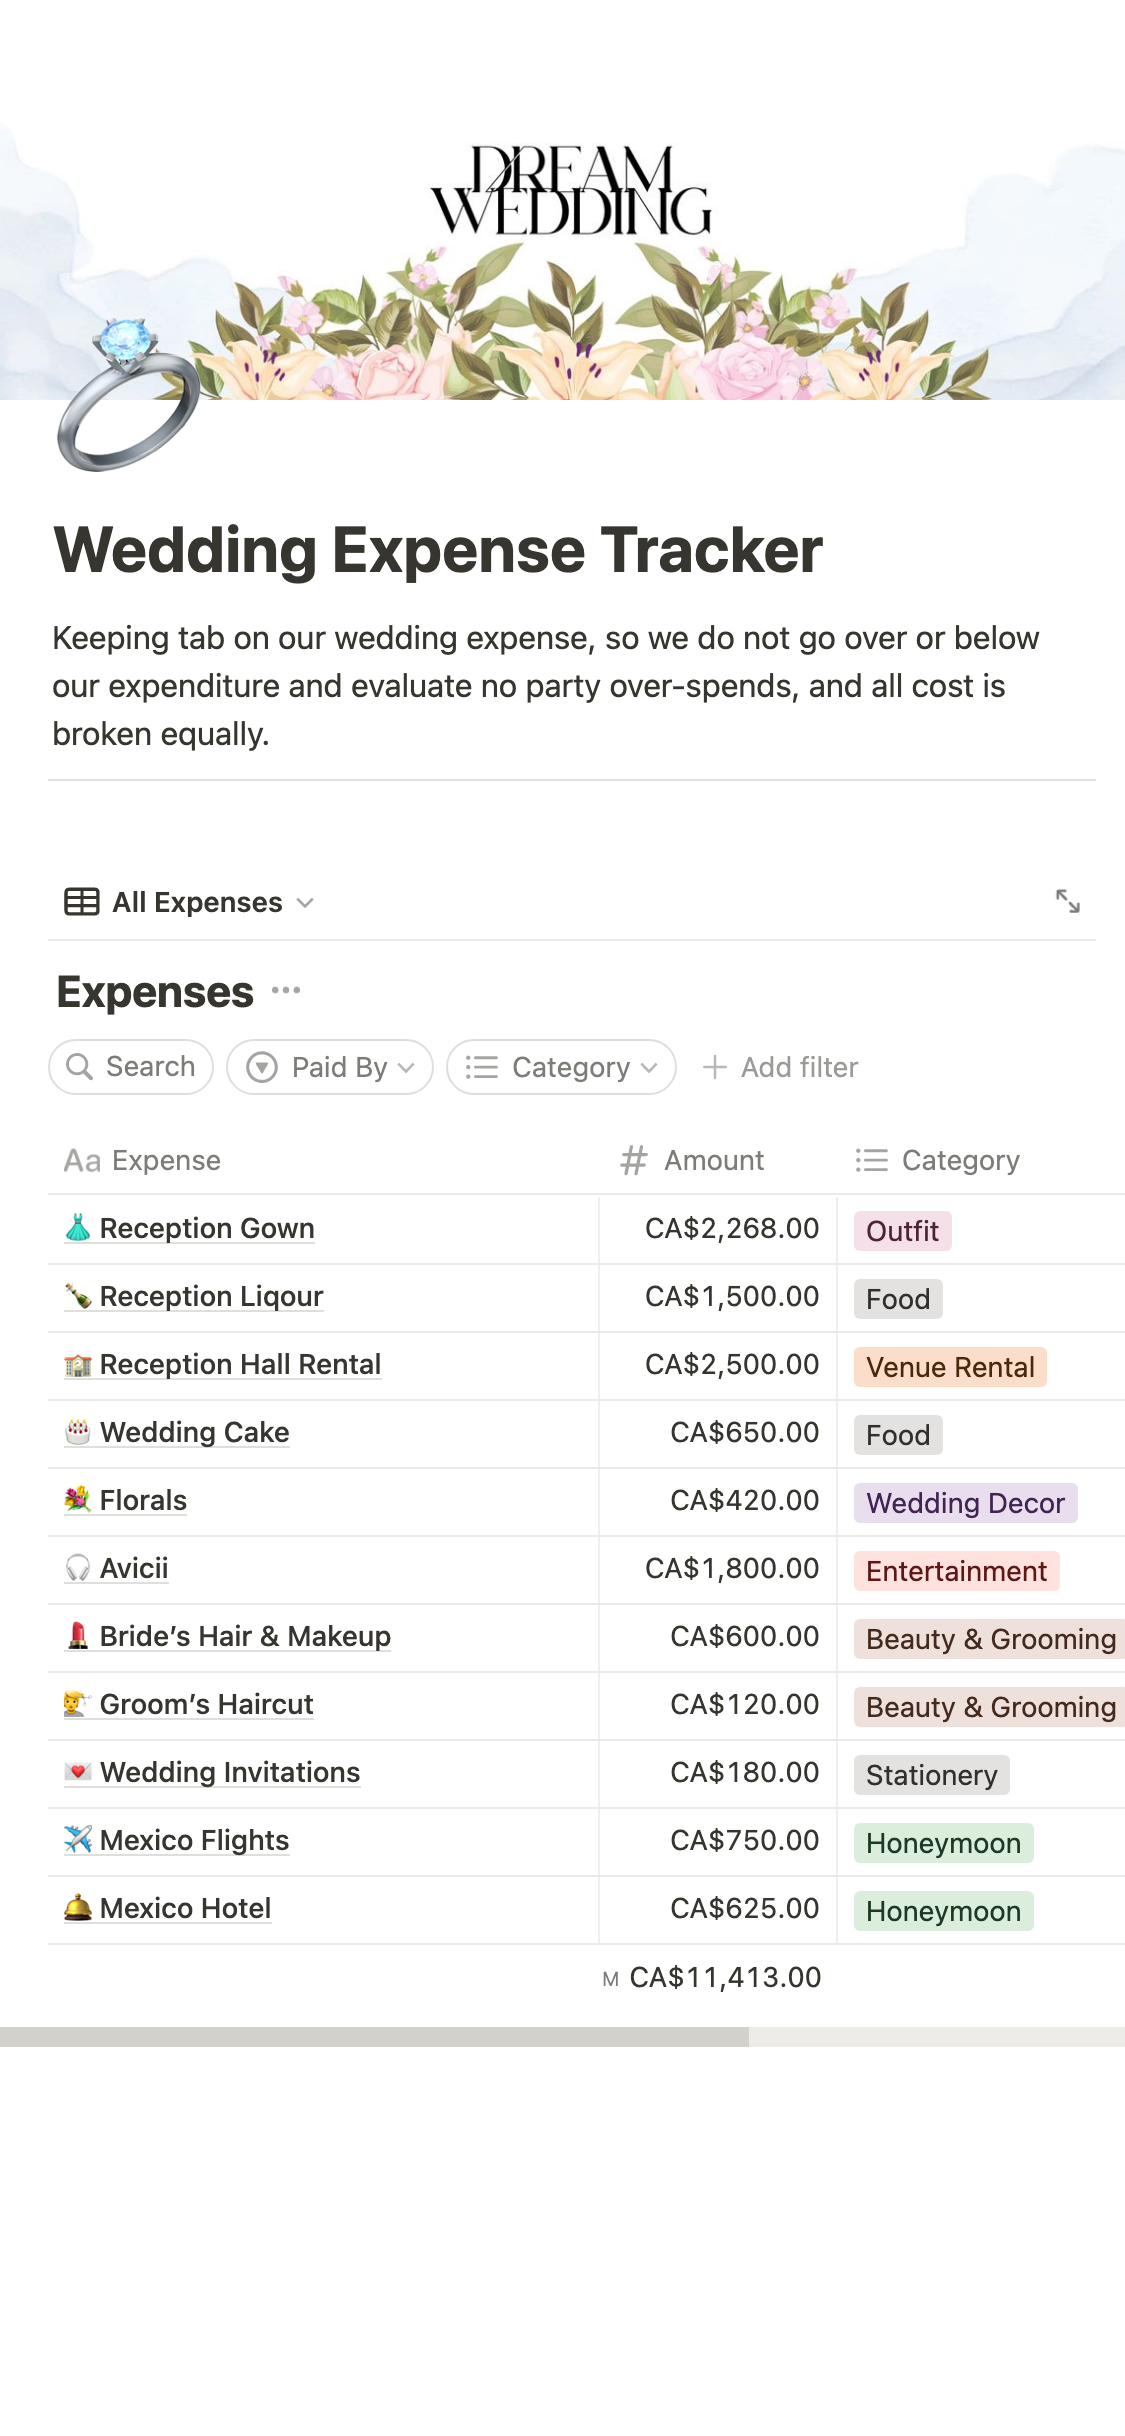This screenshot has height=2436, width=1125.
Task: Open the Paid By filter dropdown
Action: click(330, 1067)
